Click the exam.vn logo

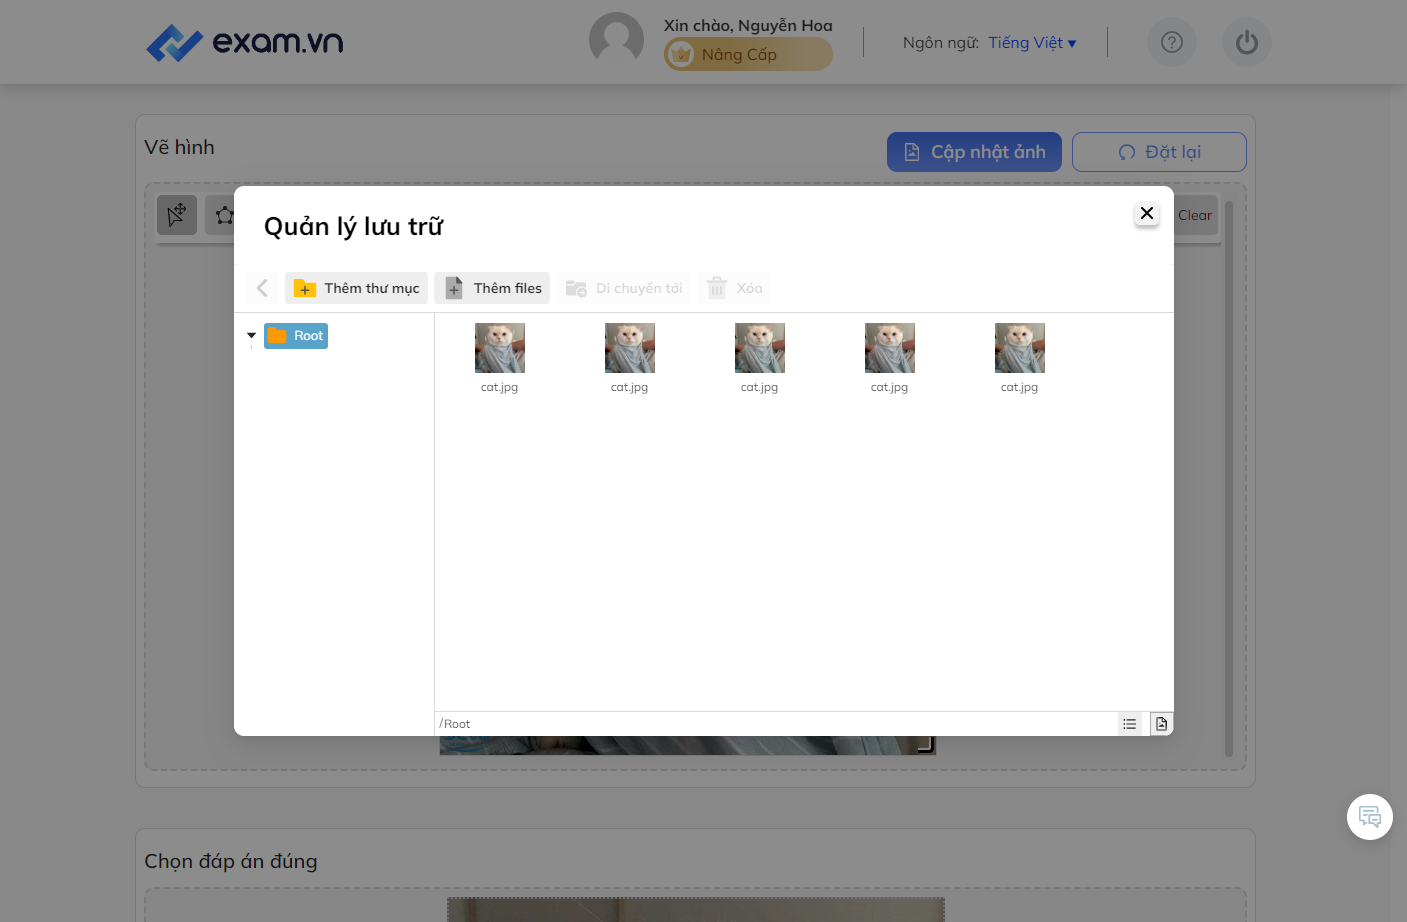point(245,42)
